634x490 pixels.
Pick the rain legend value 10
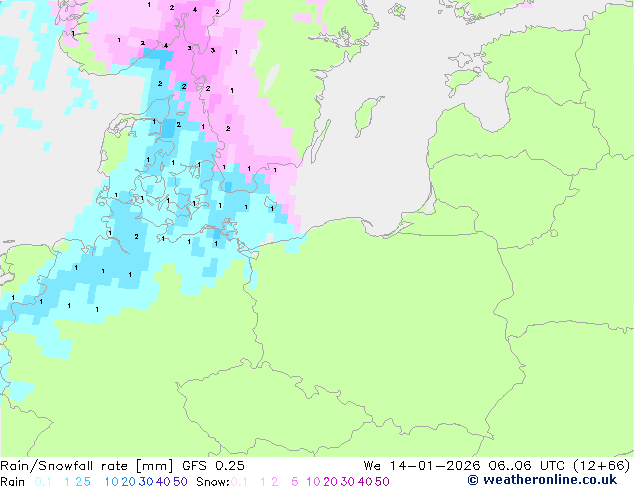(111, 482)
